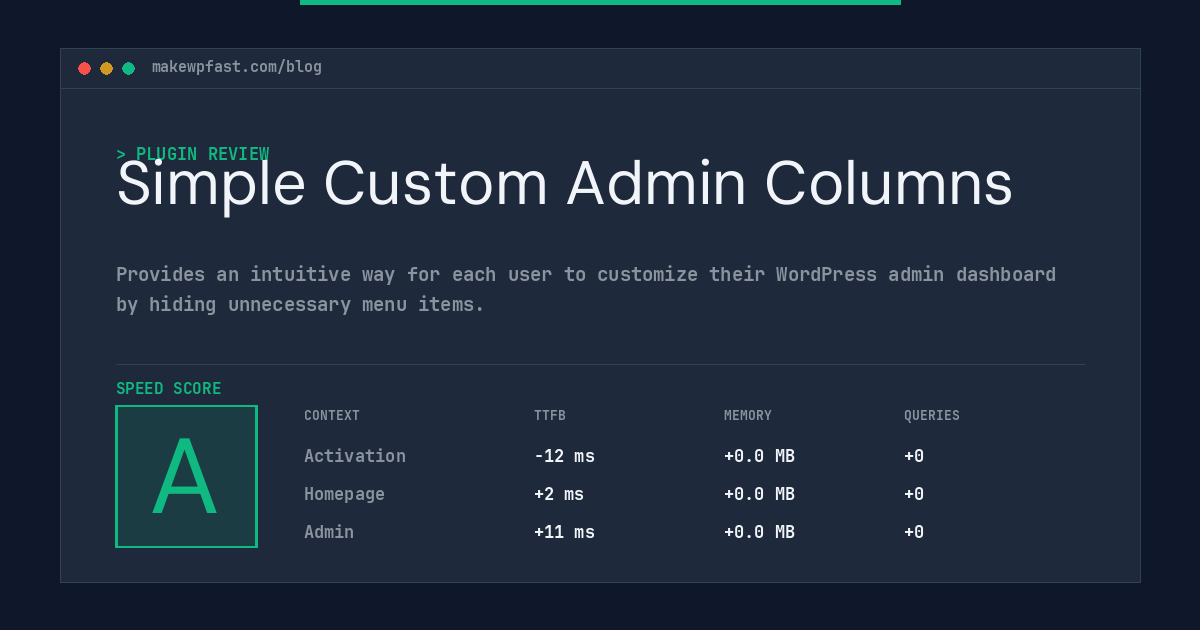Click Activation queries value +0

click(x=914, y=456)
